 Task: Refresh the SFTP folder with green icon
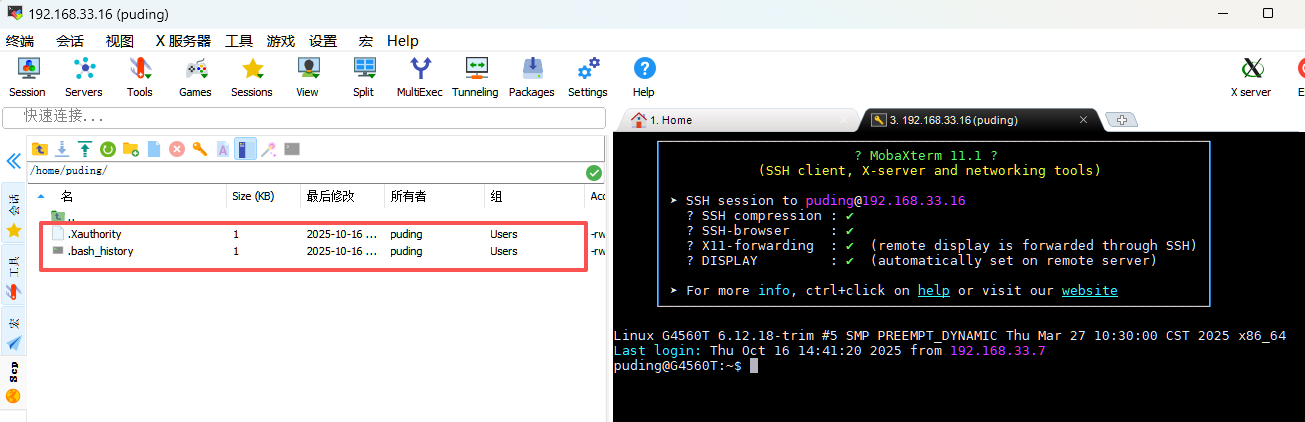[107, 149]
